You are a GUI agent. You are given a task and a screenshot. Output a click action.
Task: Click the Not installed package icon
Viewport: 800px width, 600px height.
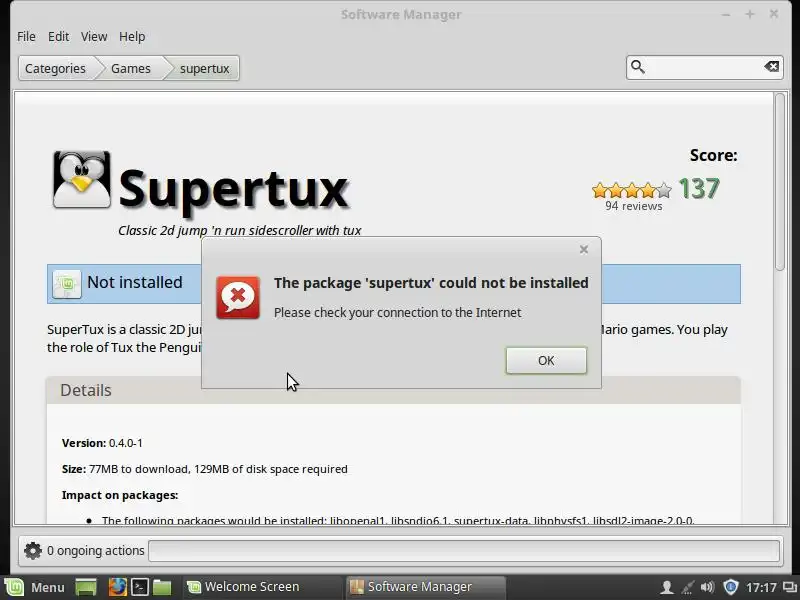(67, 284)
